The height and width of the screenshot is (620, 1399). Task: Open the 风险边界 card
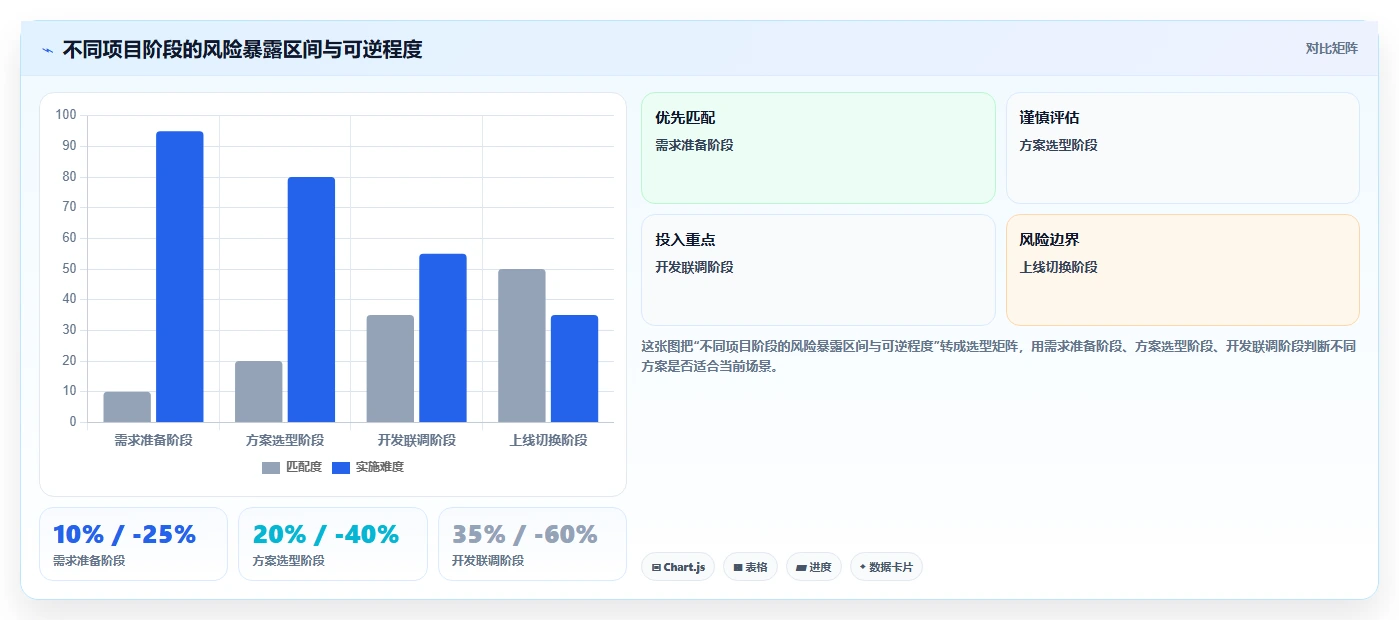[x=1182, y=270]
